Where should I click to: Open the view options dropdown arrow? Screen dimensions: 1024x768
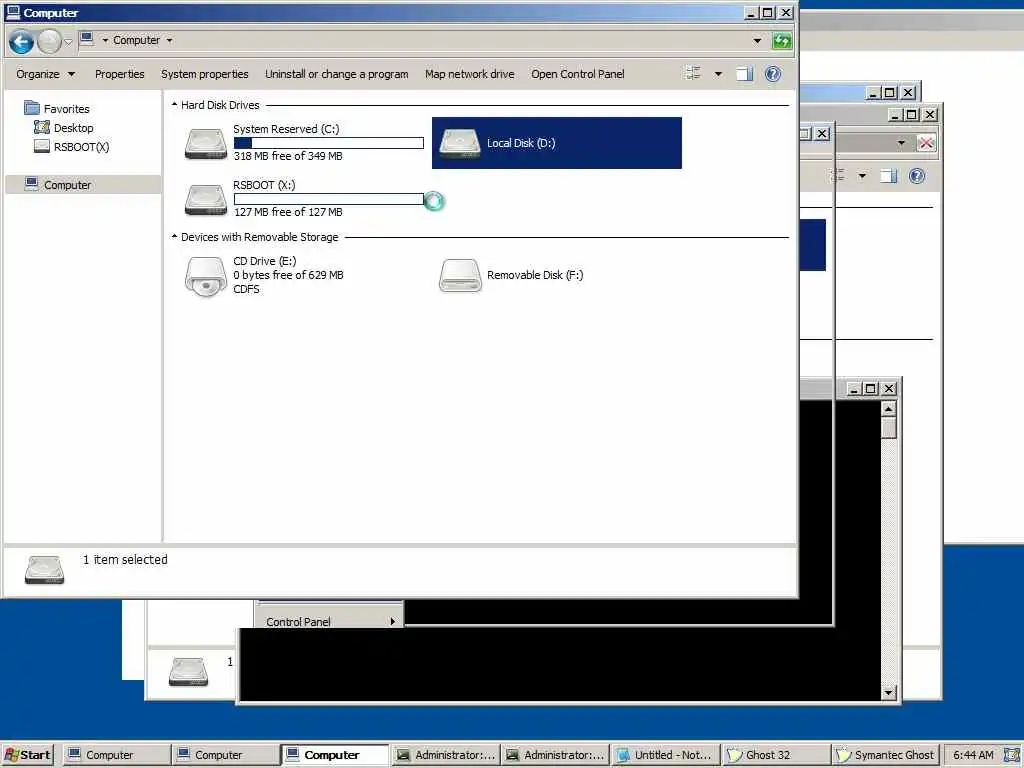718,74
